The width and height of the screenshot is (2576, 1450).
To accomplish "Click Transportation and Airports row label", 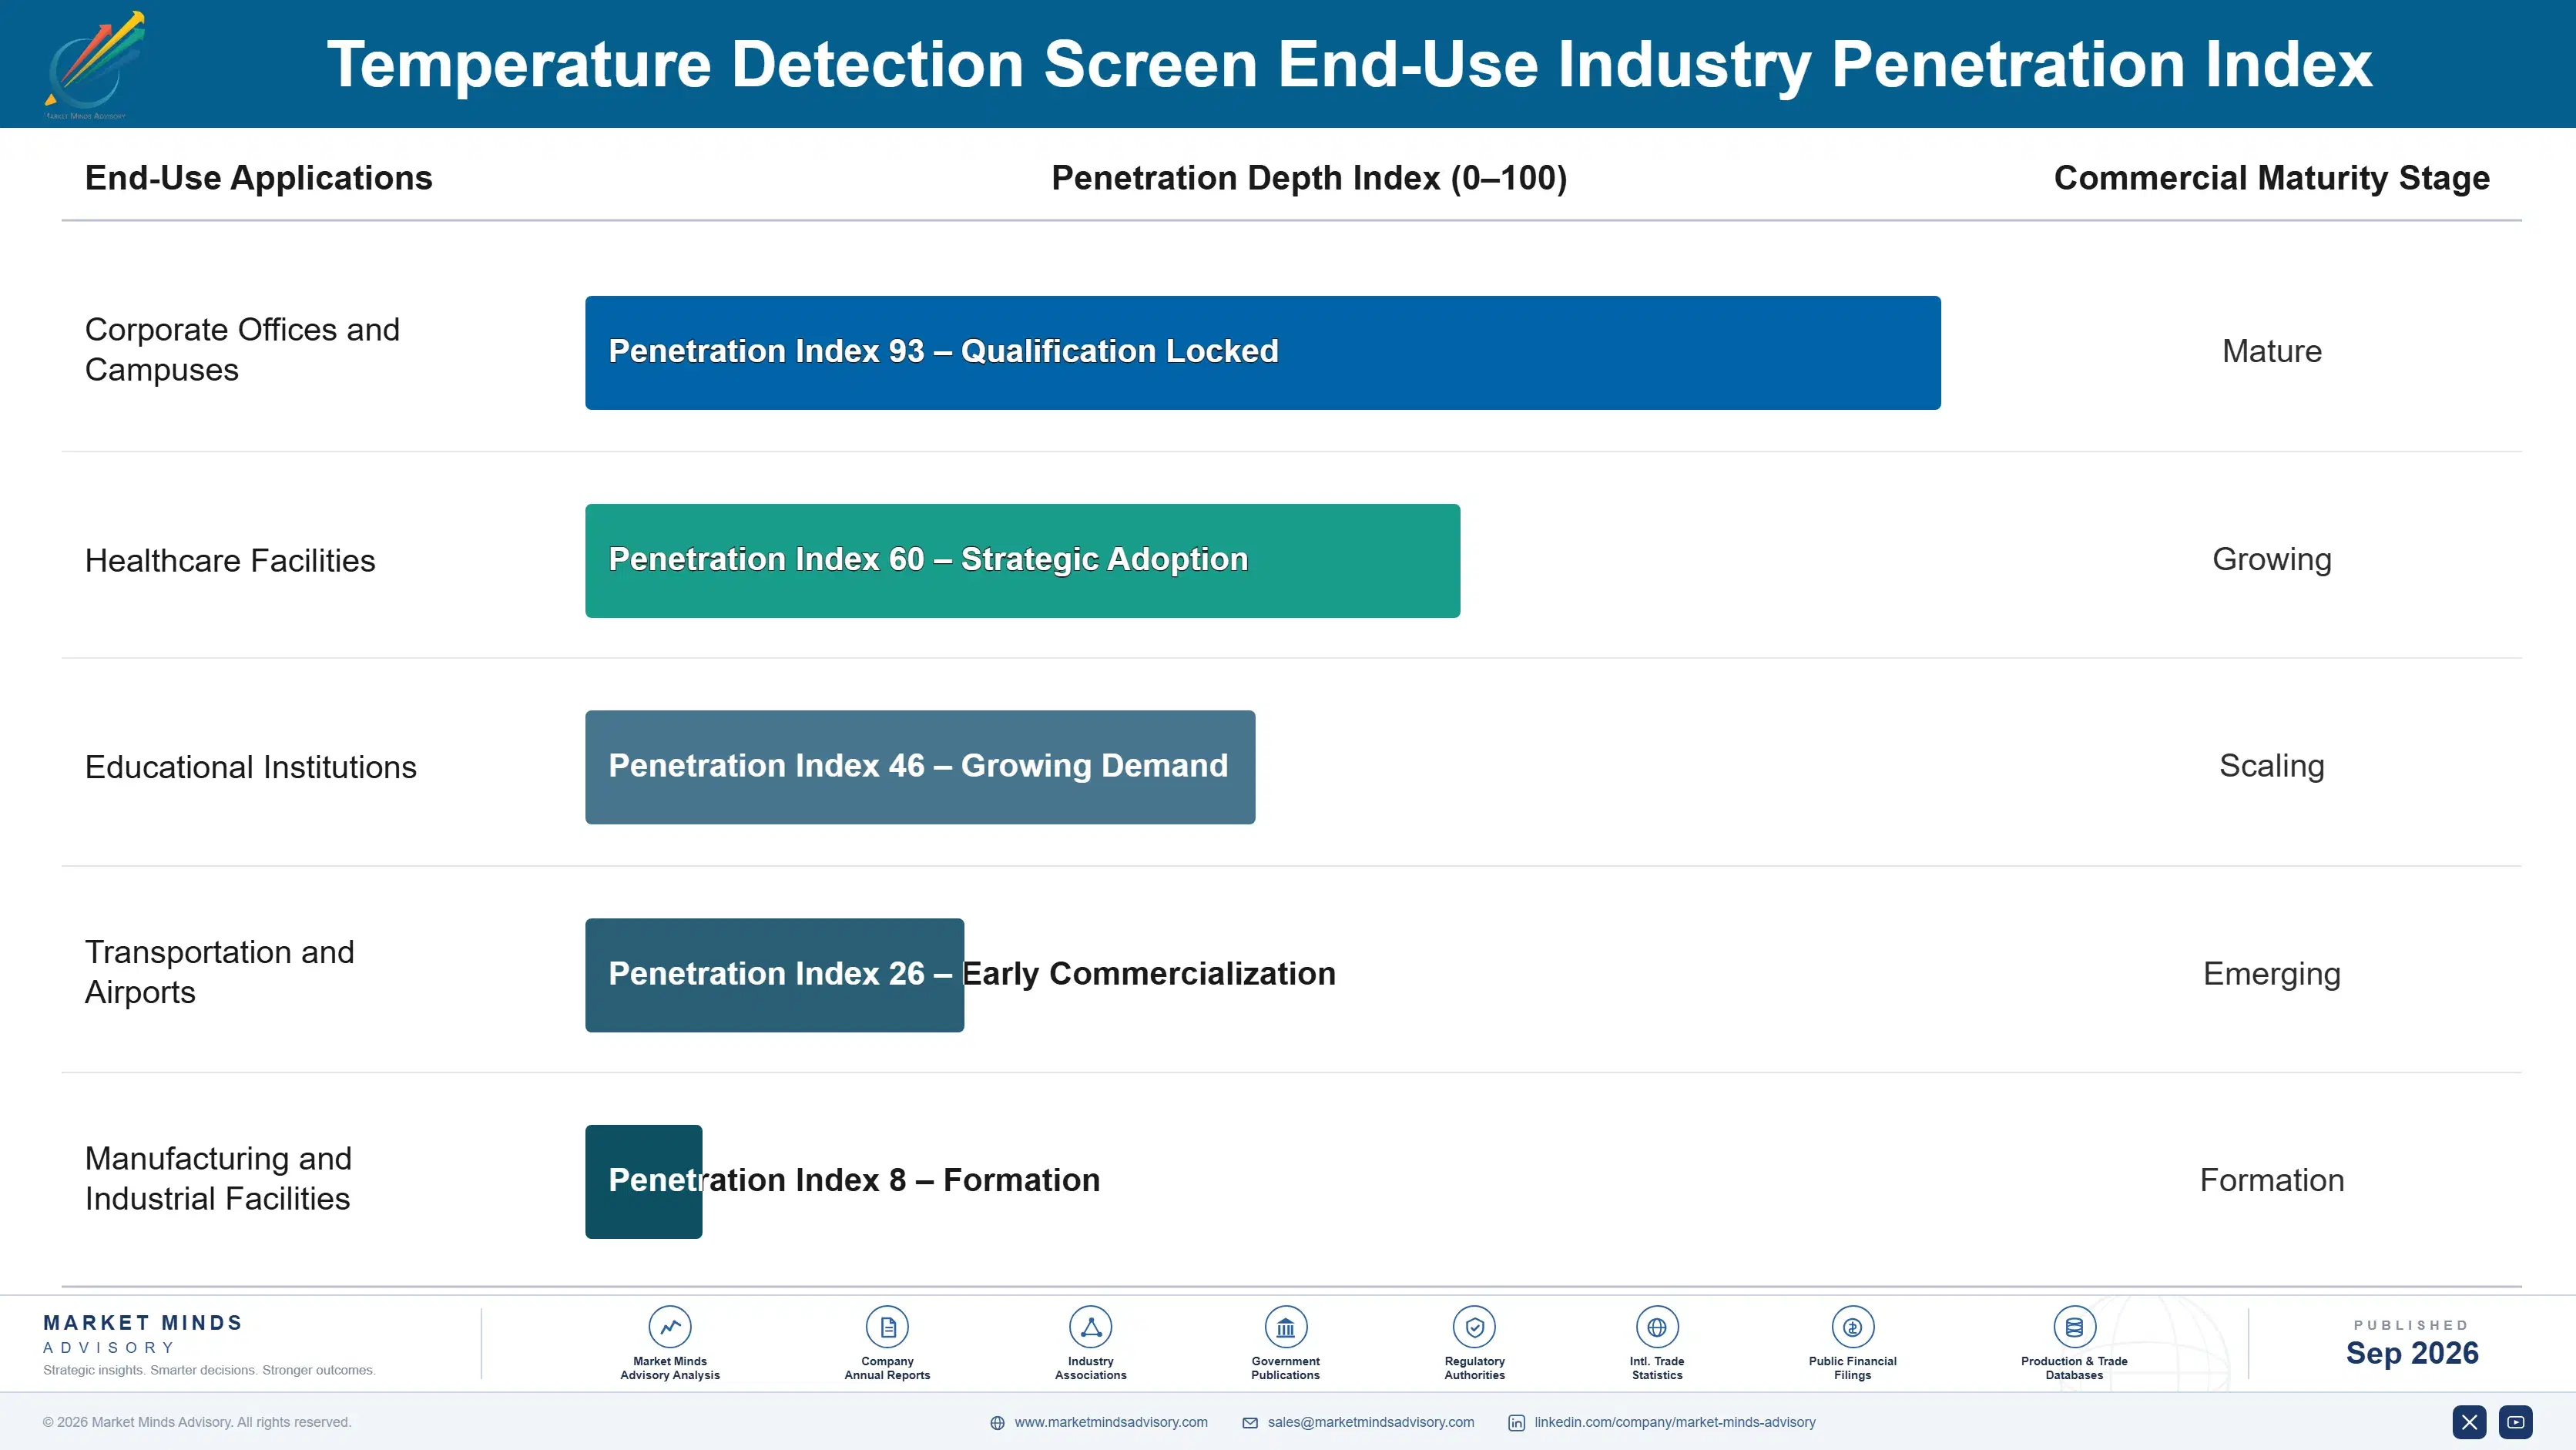I will pos(219,972).
